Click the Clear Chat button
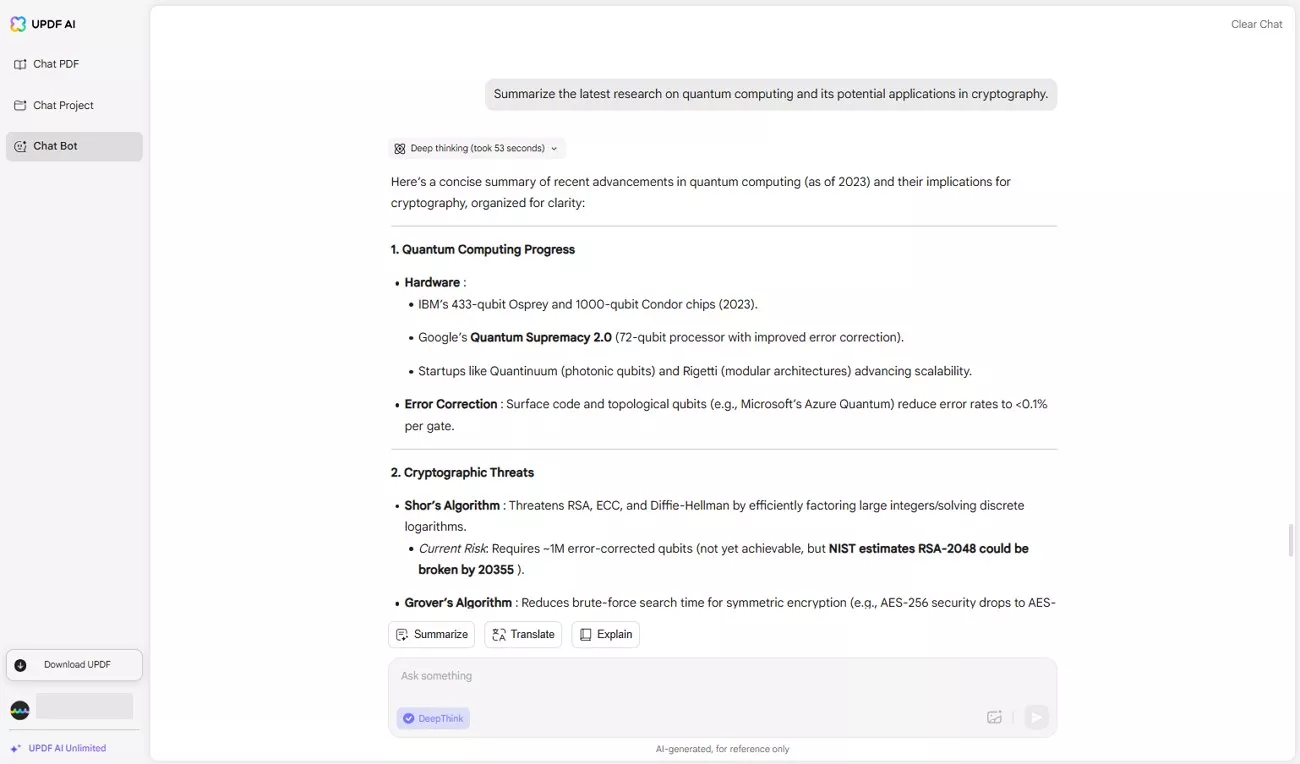Image resolution: width=1300 pixels, height=764 pixels. pos(1256,24)
